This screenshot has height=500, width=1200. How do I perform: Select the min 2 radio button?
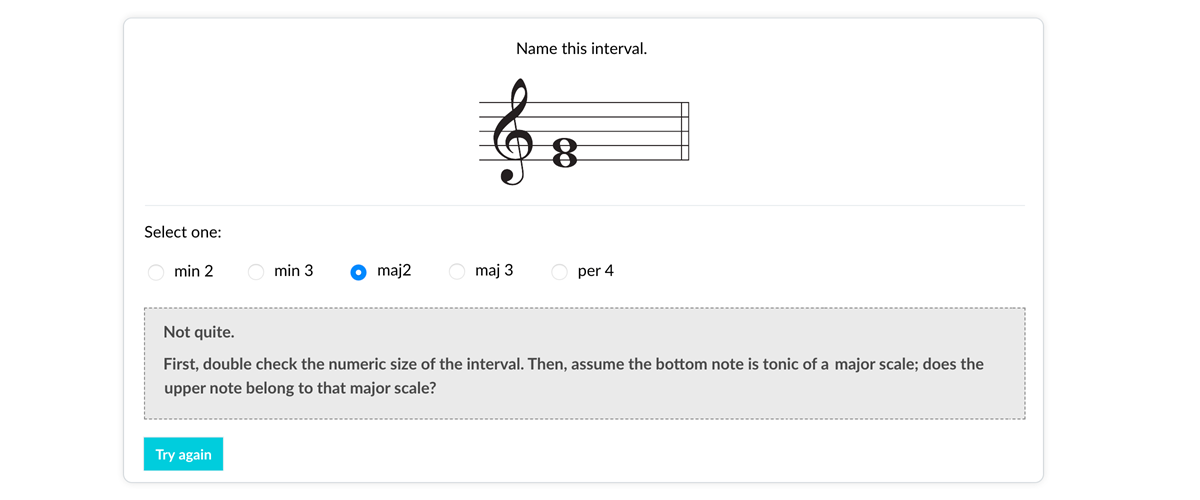[156, 272]
